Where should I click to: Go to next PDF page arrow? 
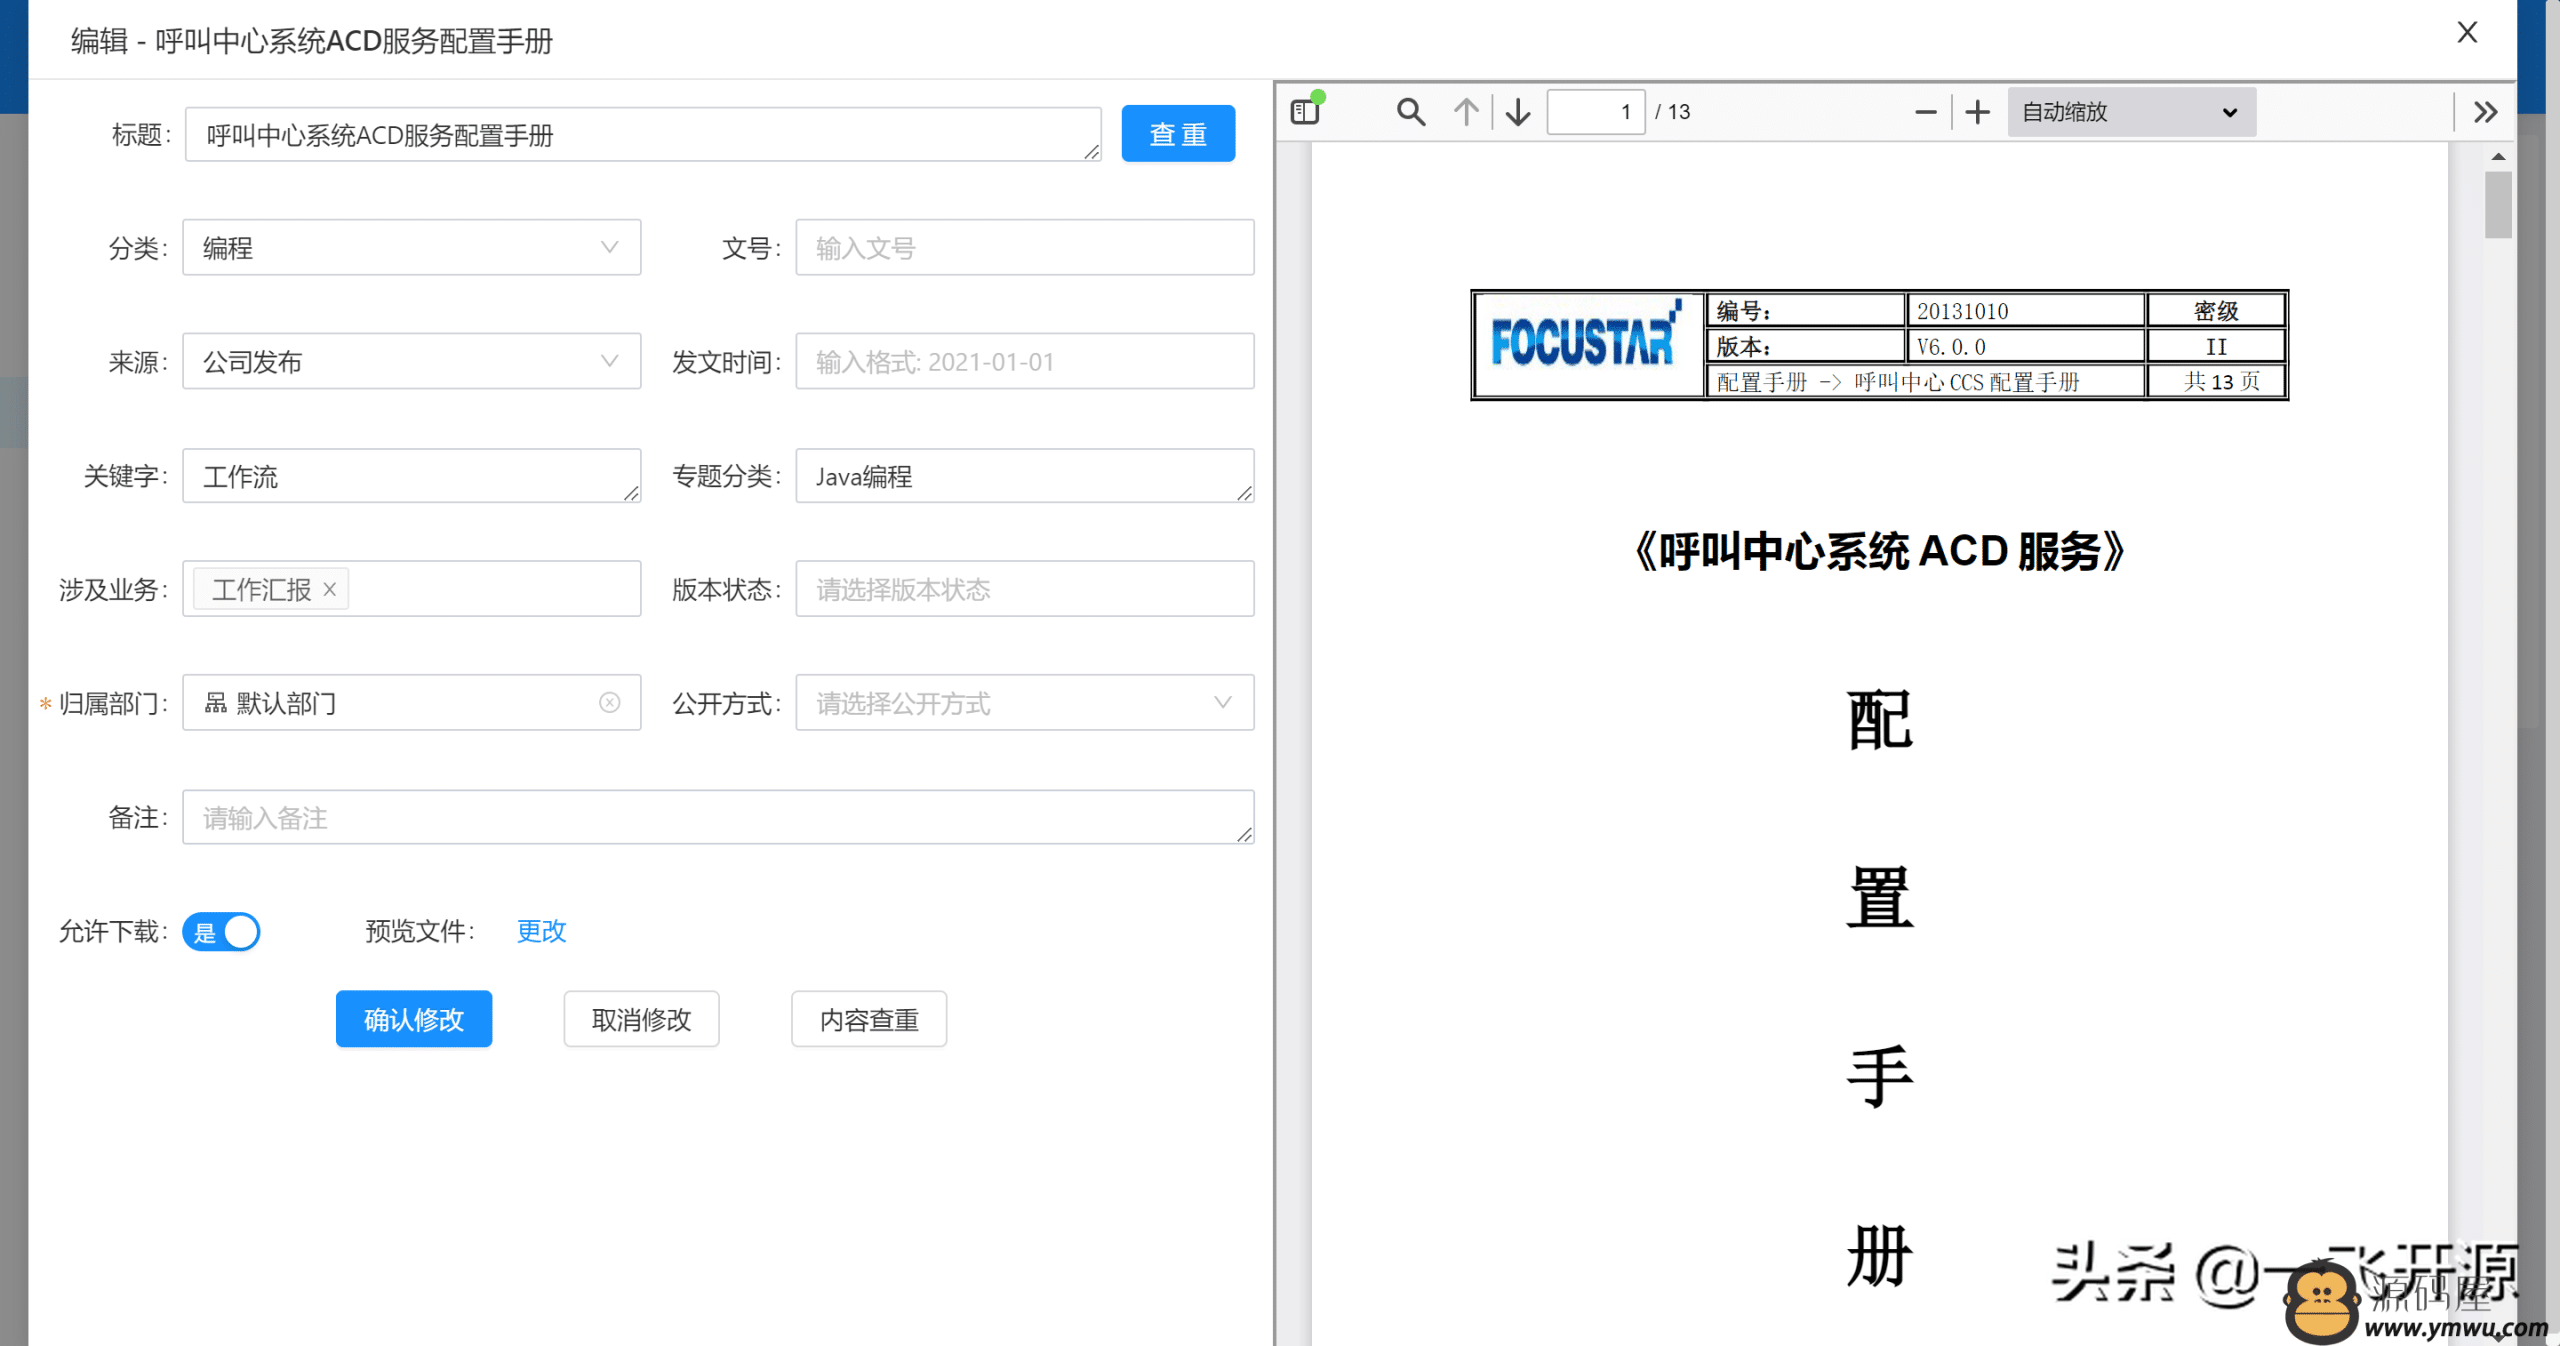point(1518,111)
